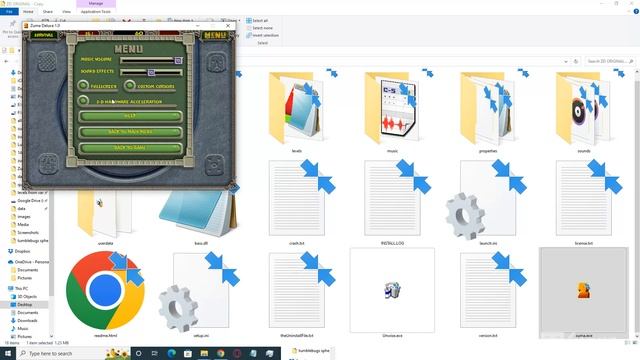Select the zuma.exe file icon
Viewport: 640px width, 360px height.
(584, 290)
